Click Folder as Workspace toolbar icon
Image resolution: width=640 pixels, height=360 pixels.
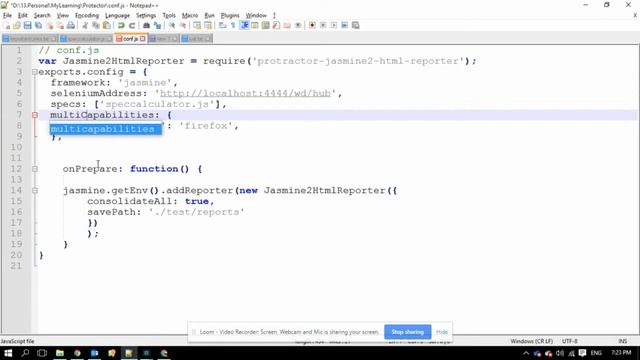coord(287,25)
